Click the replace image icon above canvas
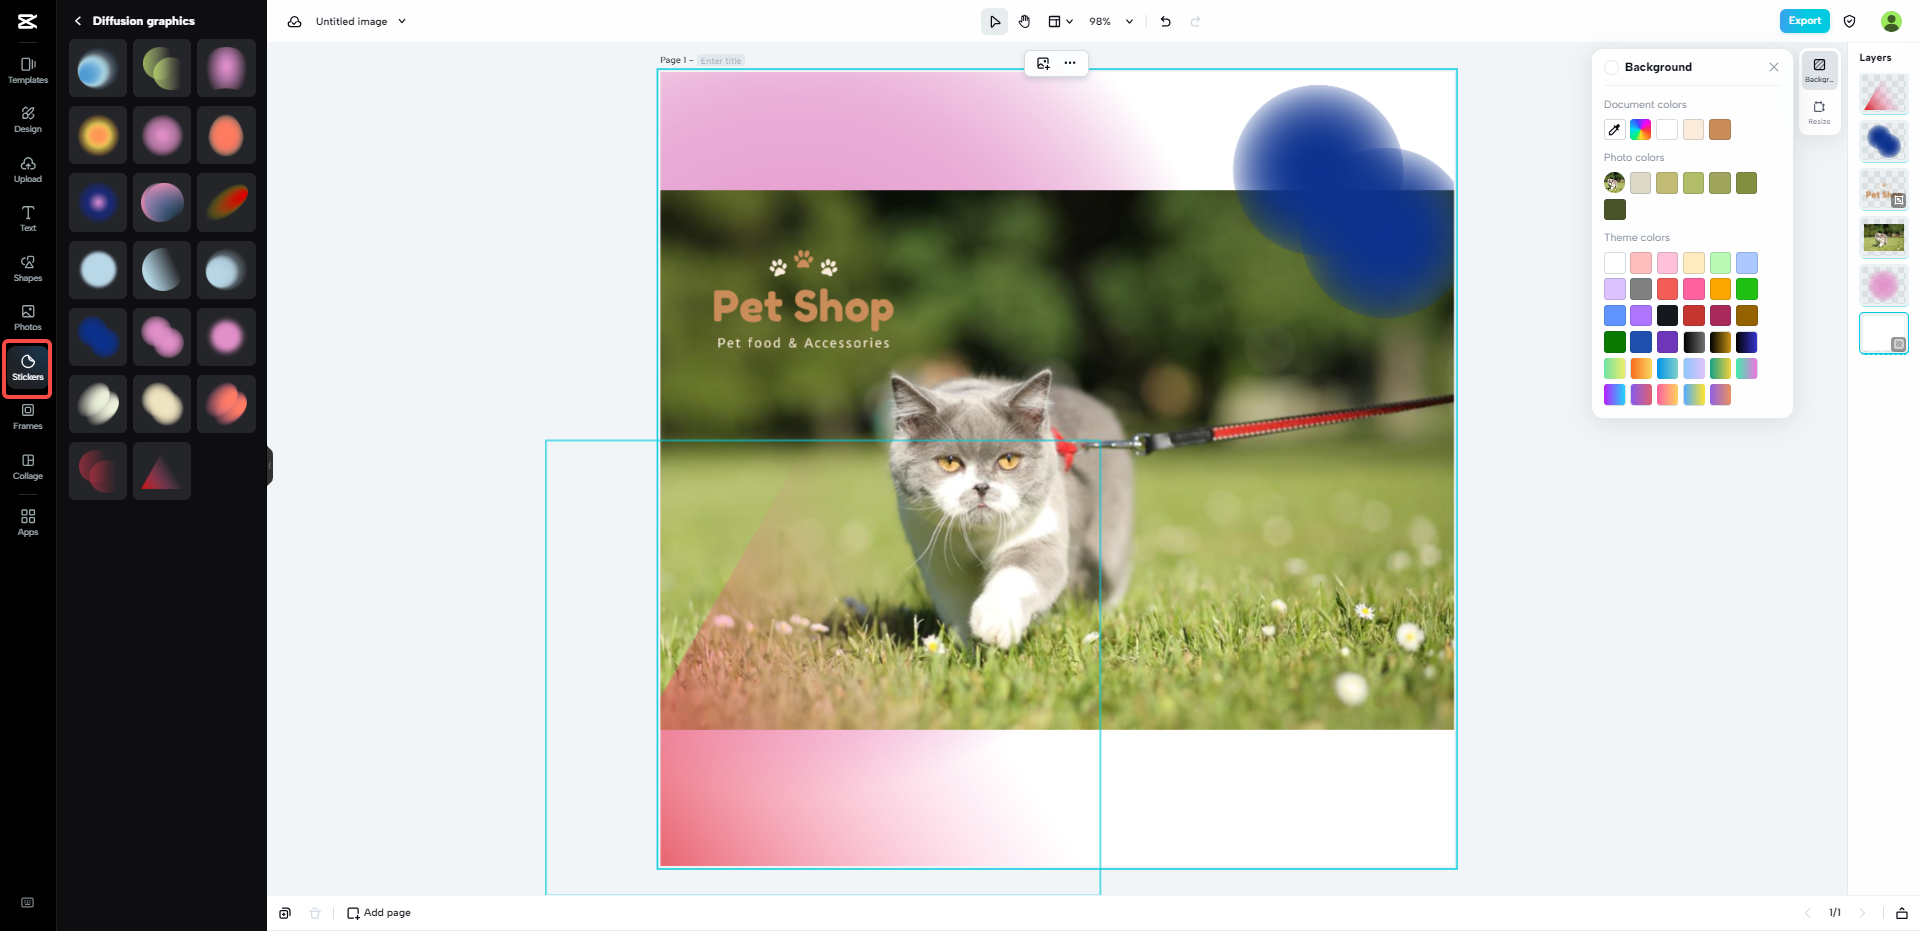This screenshot has width=1920, height=931. [x=1043, y=63]
